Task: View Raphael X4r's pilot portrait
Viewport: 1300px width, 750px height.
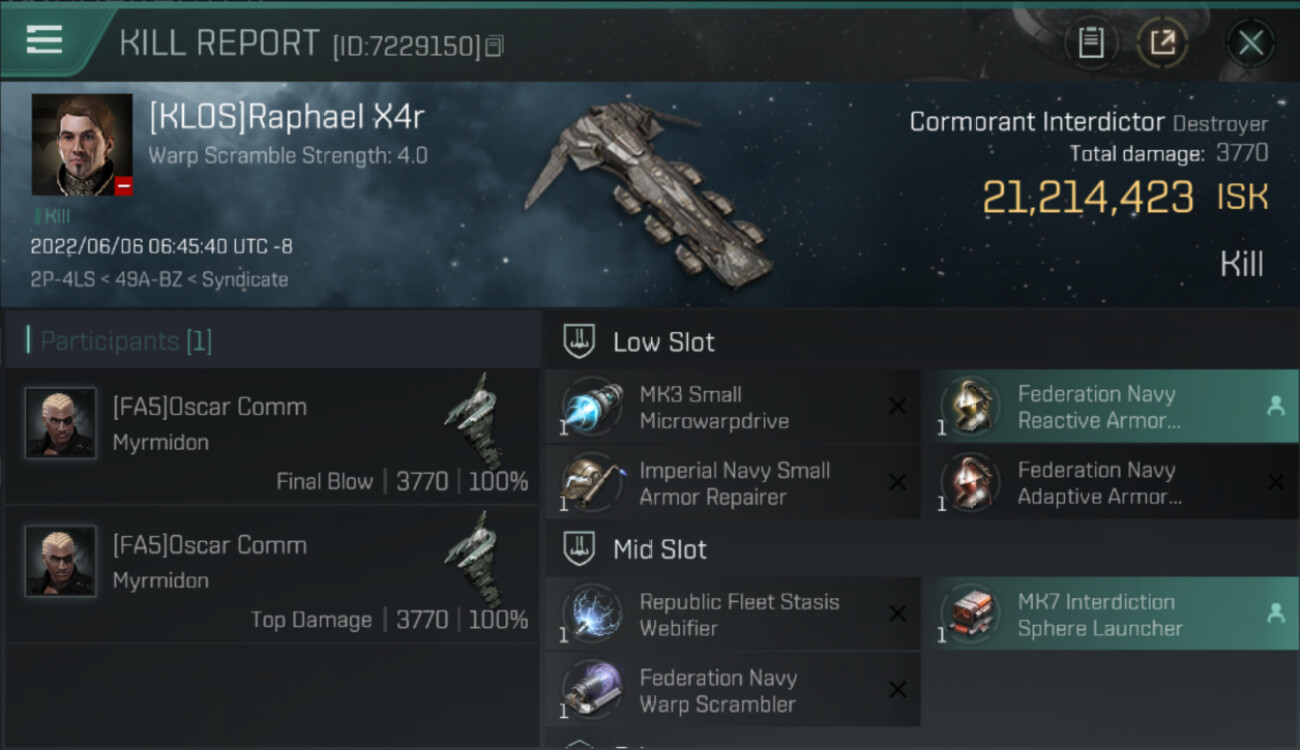Action: [82, 144]
